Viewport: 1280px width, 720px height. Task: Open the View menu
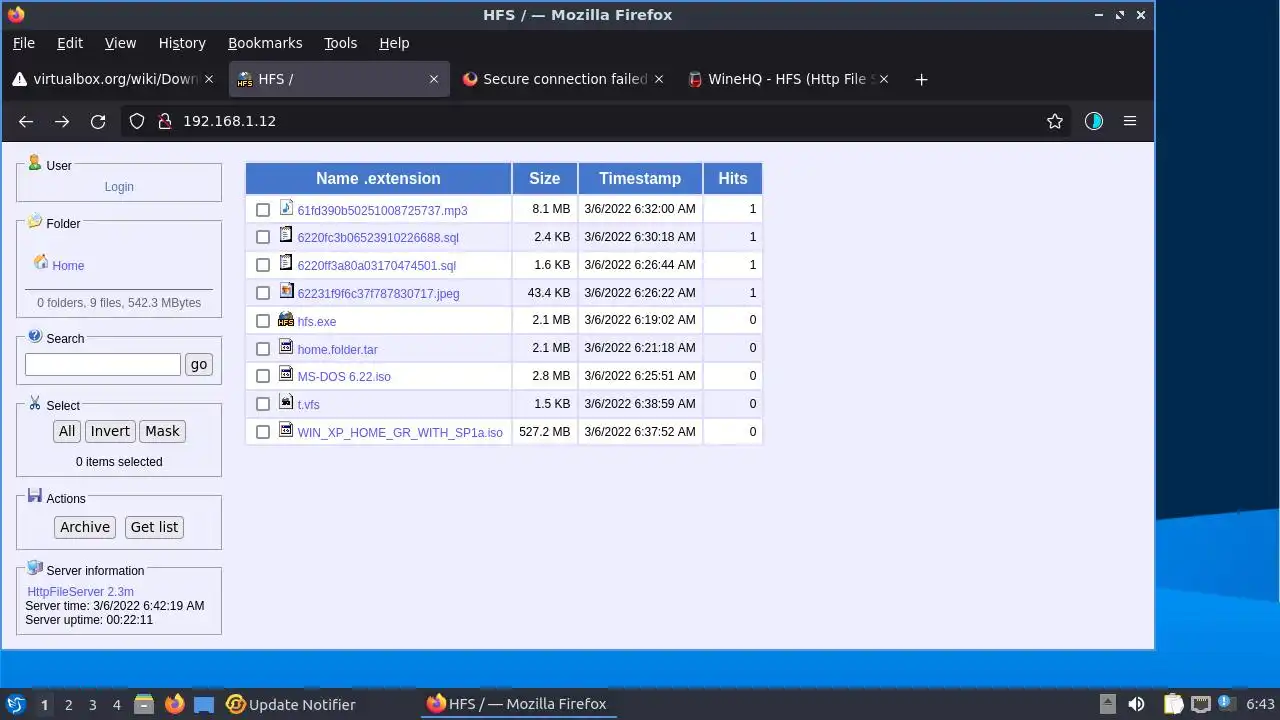[120, 43]
